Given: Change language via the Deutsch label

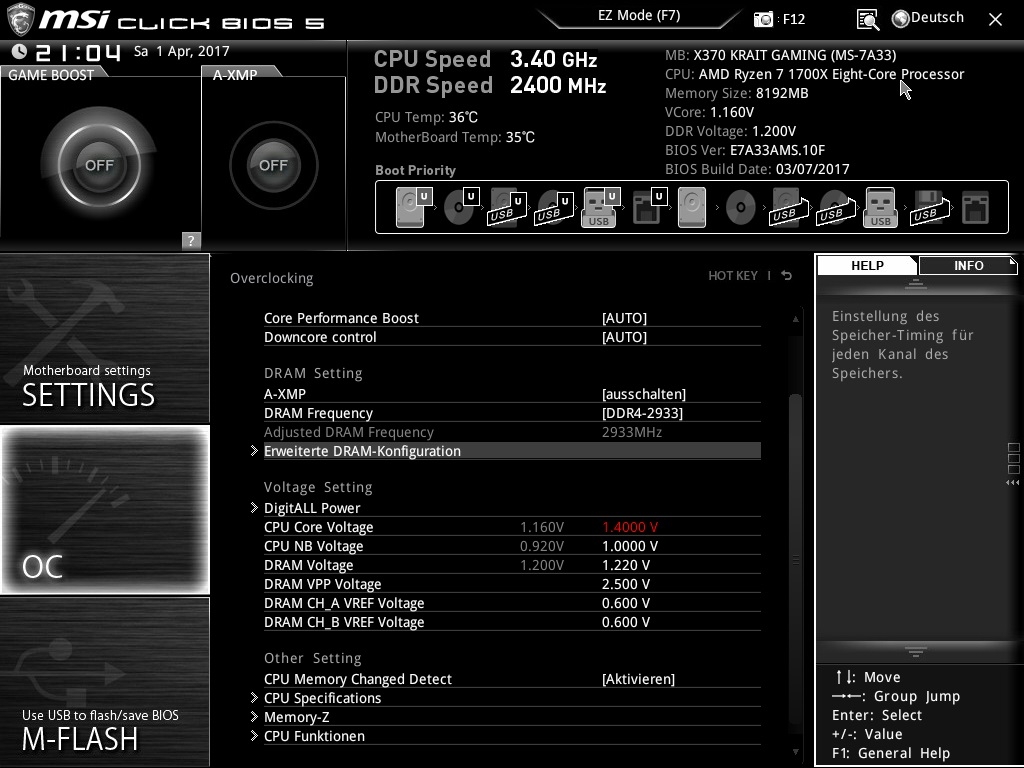Looking at the screenshot, I should click(936, 18).
